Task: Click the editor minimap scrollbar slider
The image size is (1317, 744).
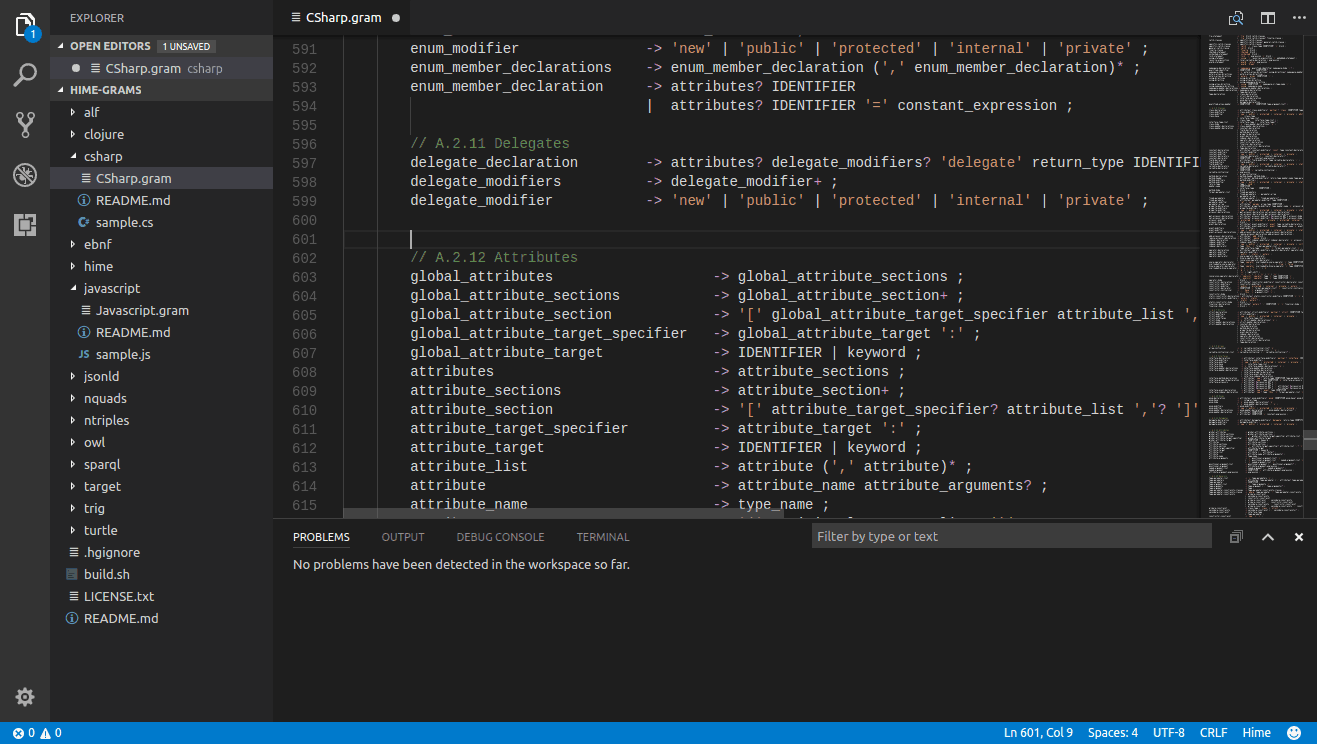Action: [1309, 440]
